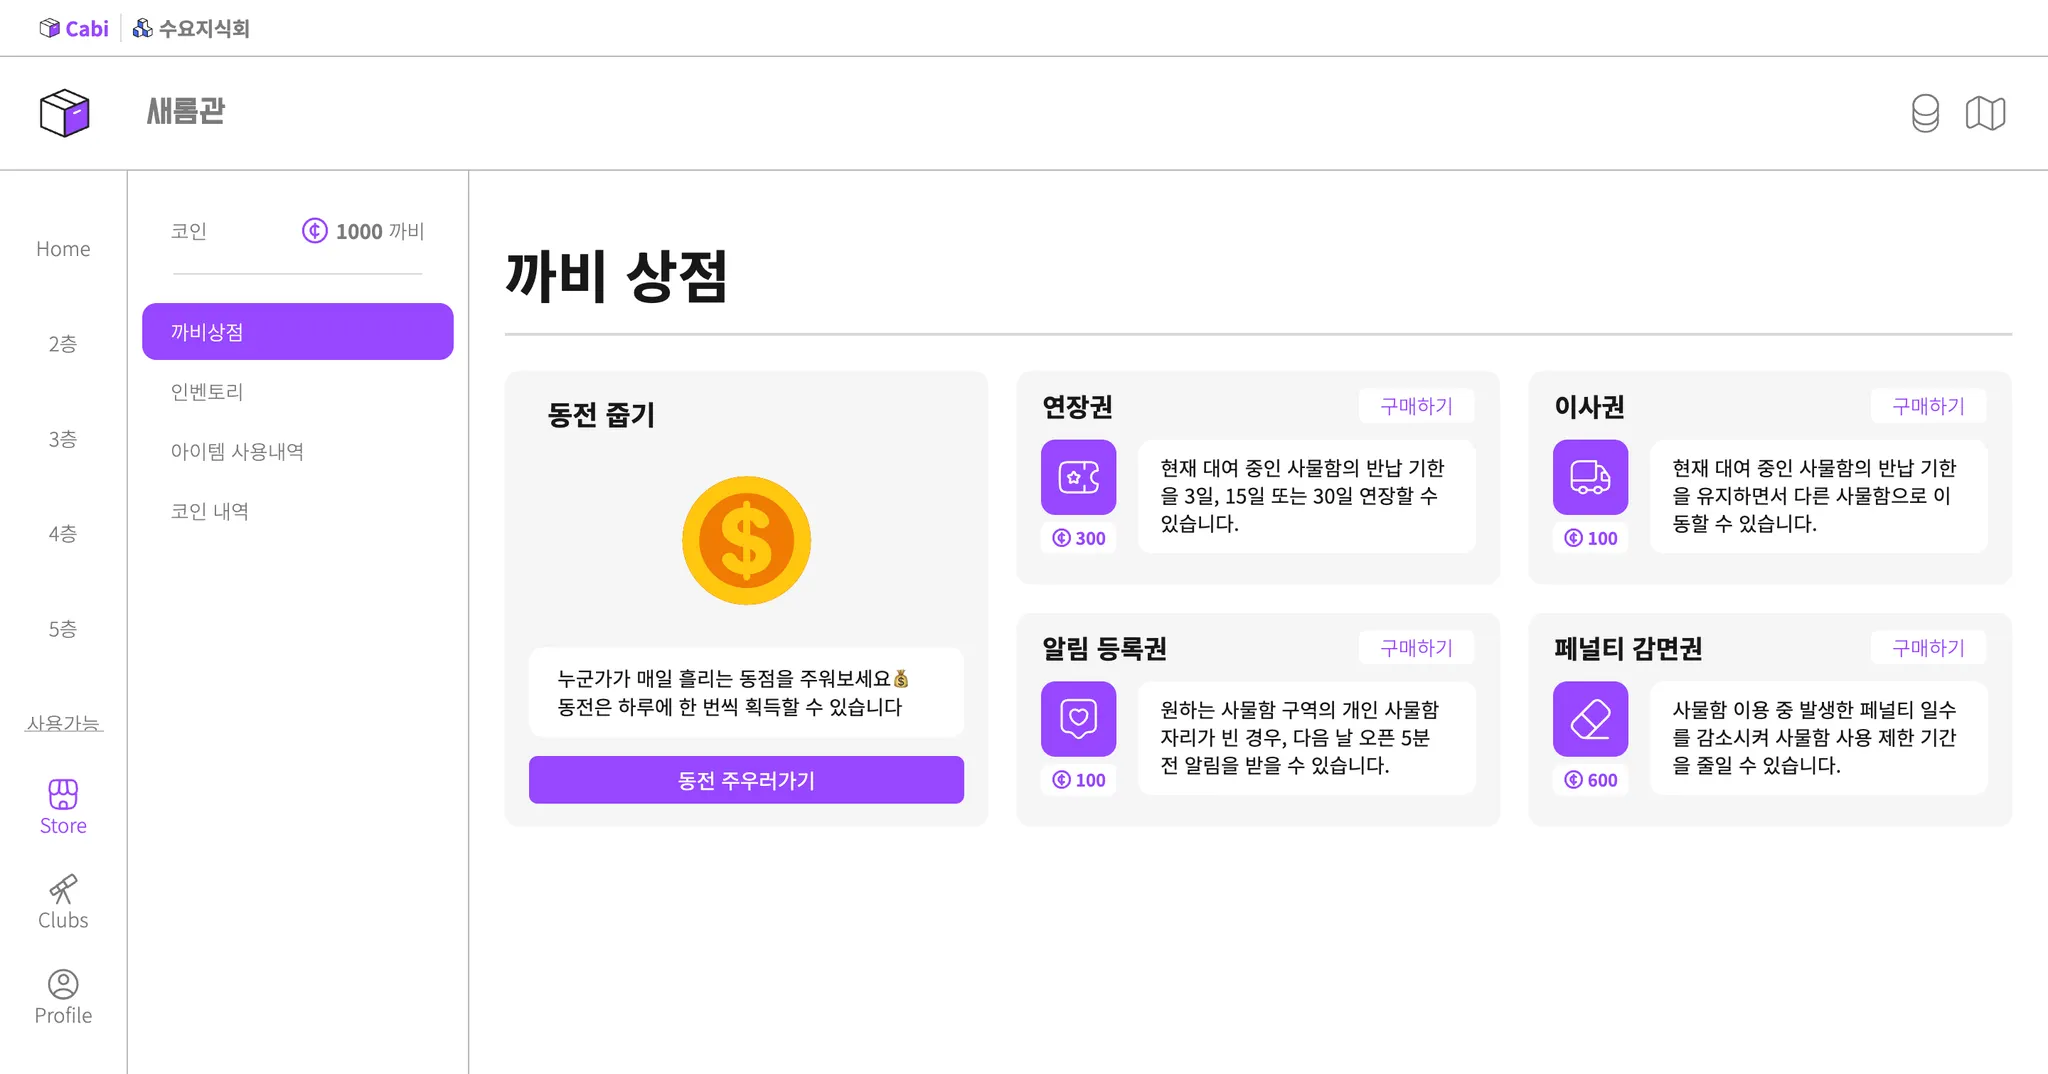Open 아이템 사용내역 menu item
Viewport: 2048px width, 1074px height.
pos(237,452)
